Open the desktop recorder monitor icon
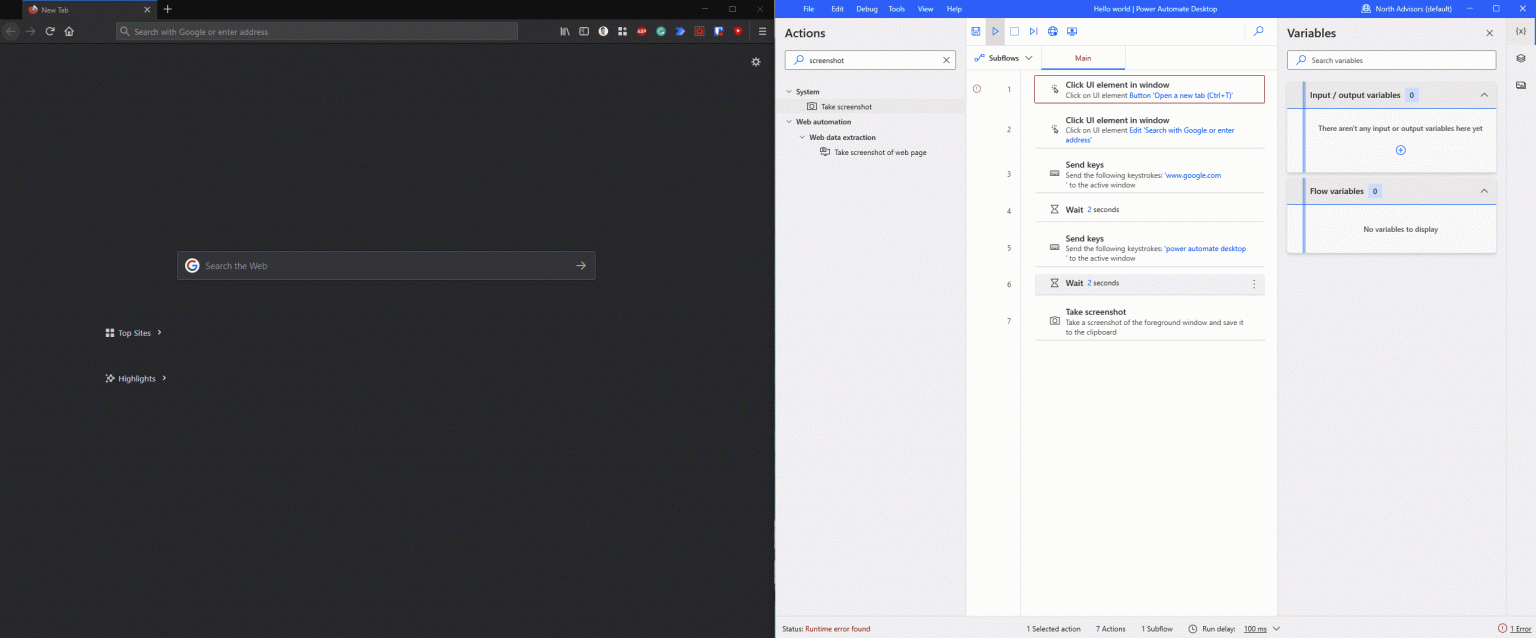Image resolution: width=1536 pixels, height=638 pixels. tap(1072, 31)
